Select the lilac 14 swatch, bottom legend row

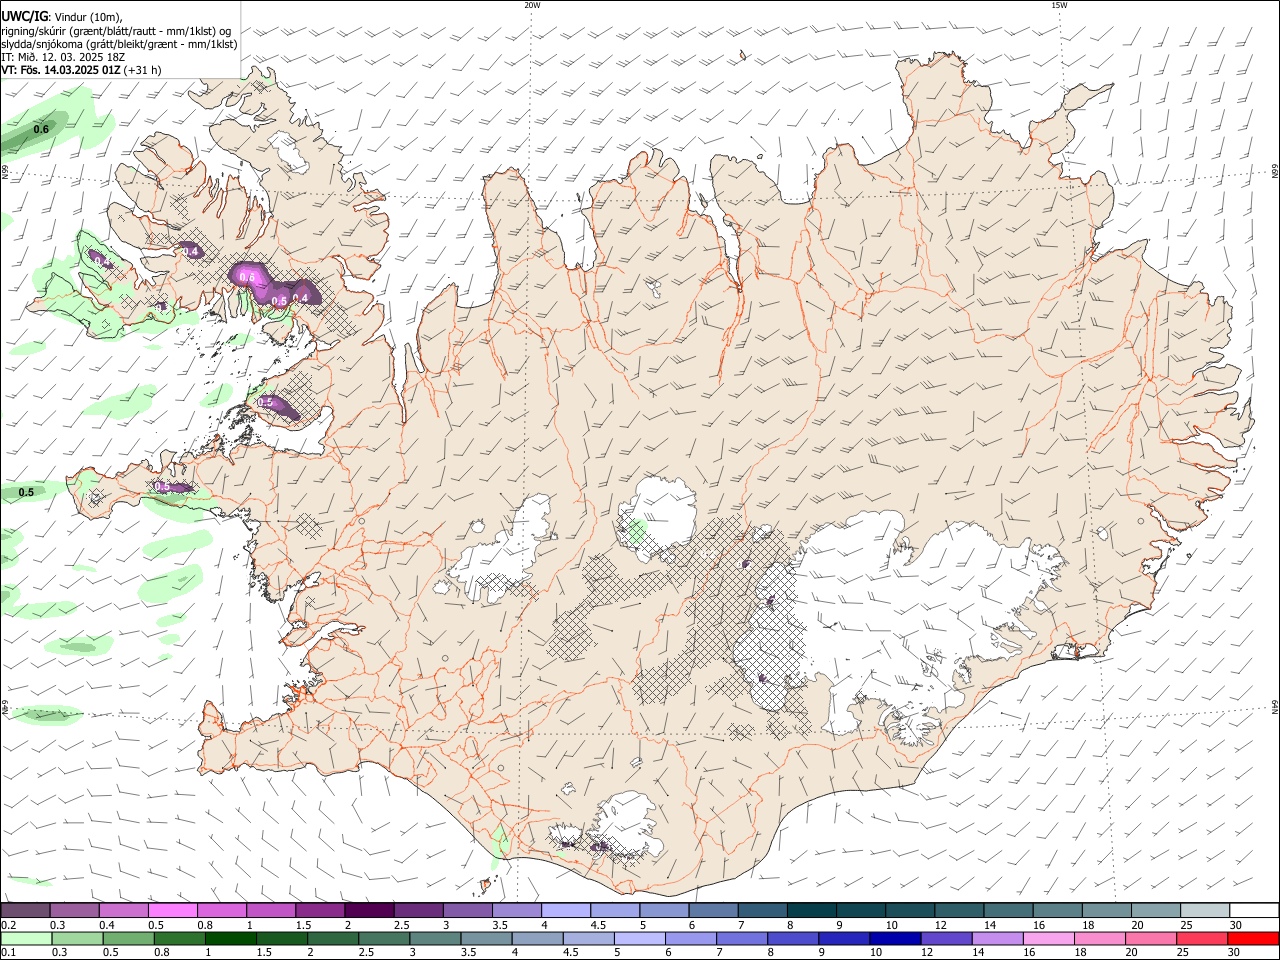[996, 938]
